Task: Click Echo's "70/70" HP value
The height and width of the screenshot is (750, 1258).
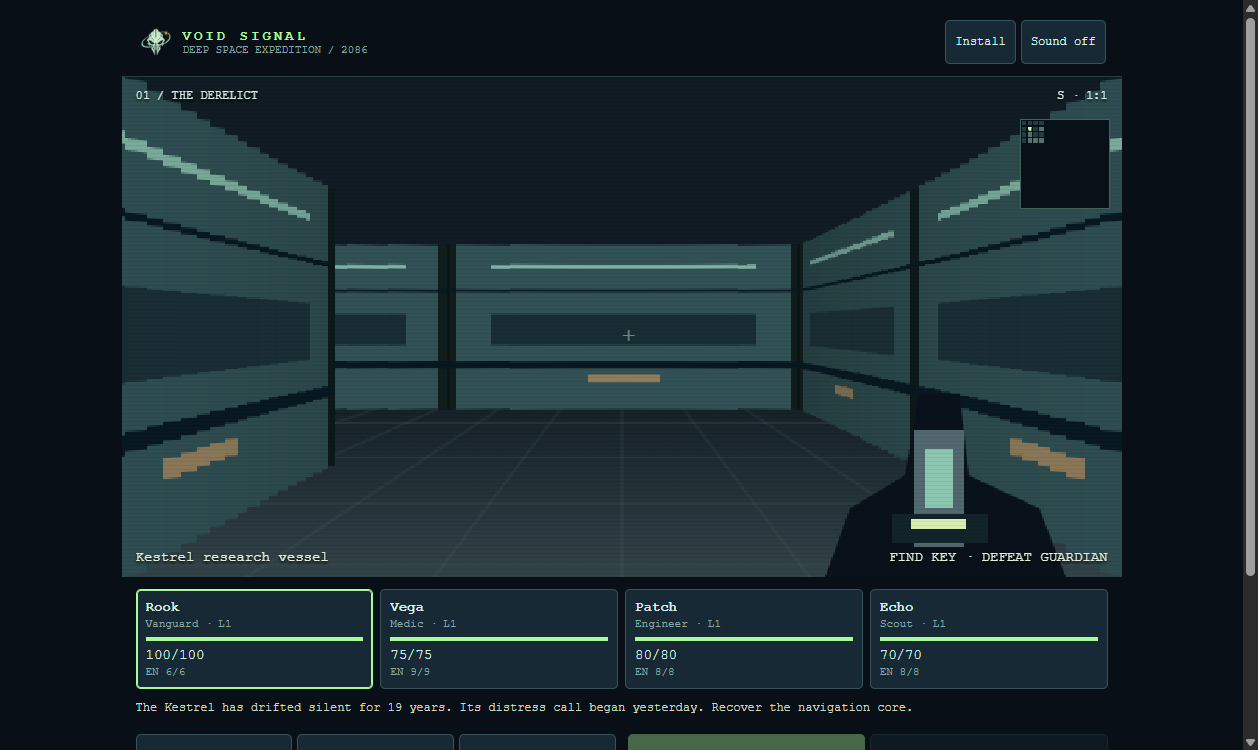Action: coord(901,655)
